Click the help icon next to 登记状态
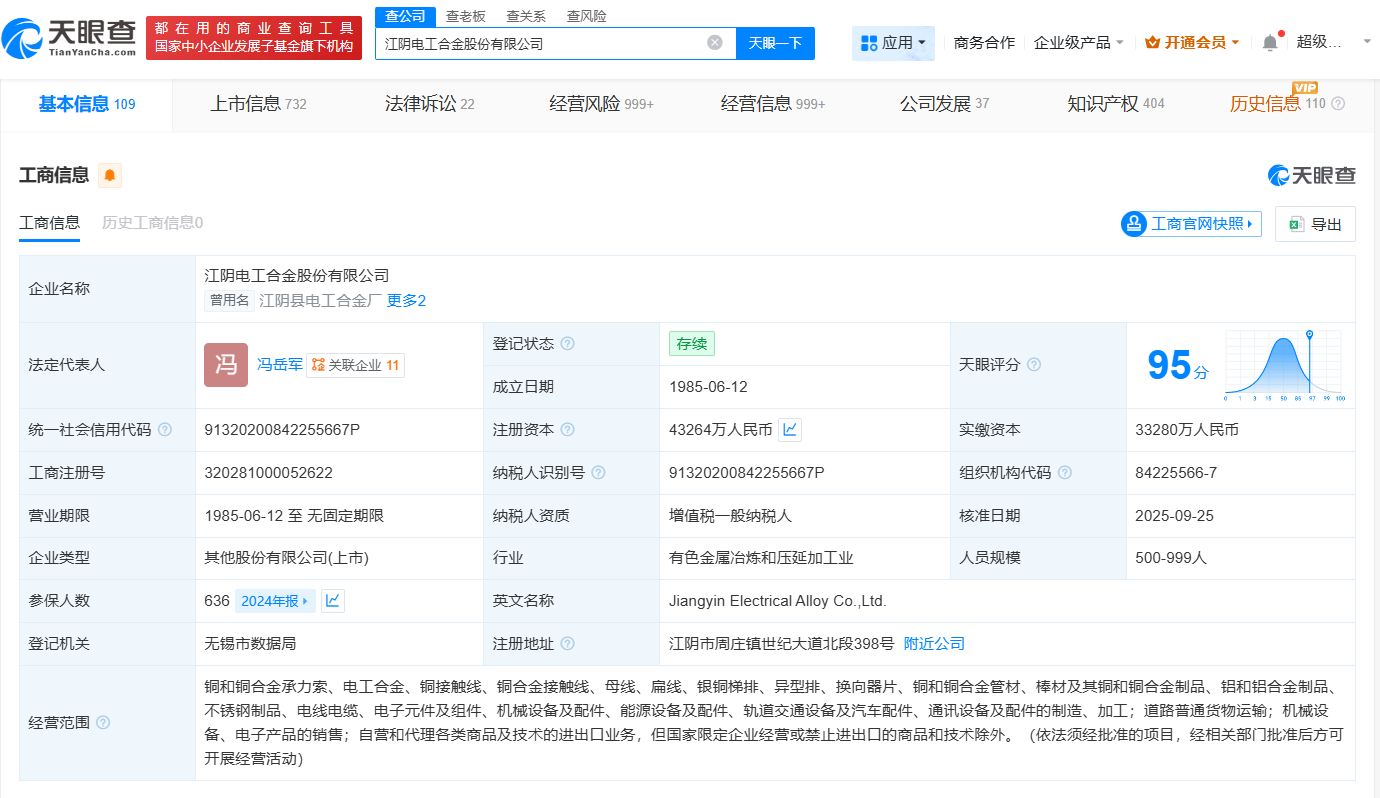 pos(567,344)
